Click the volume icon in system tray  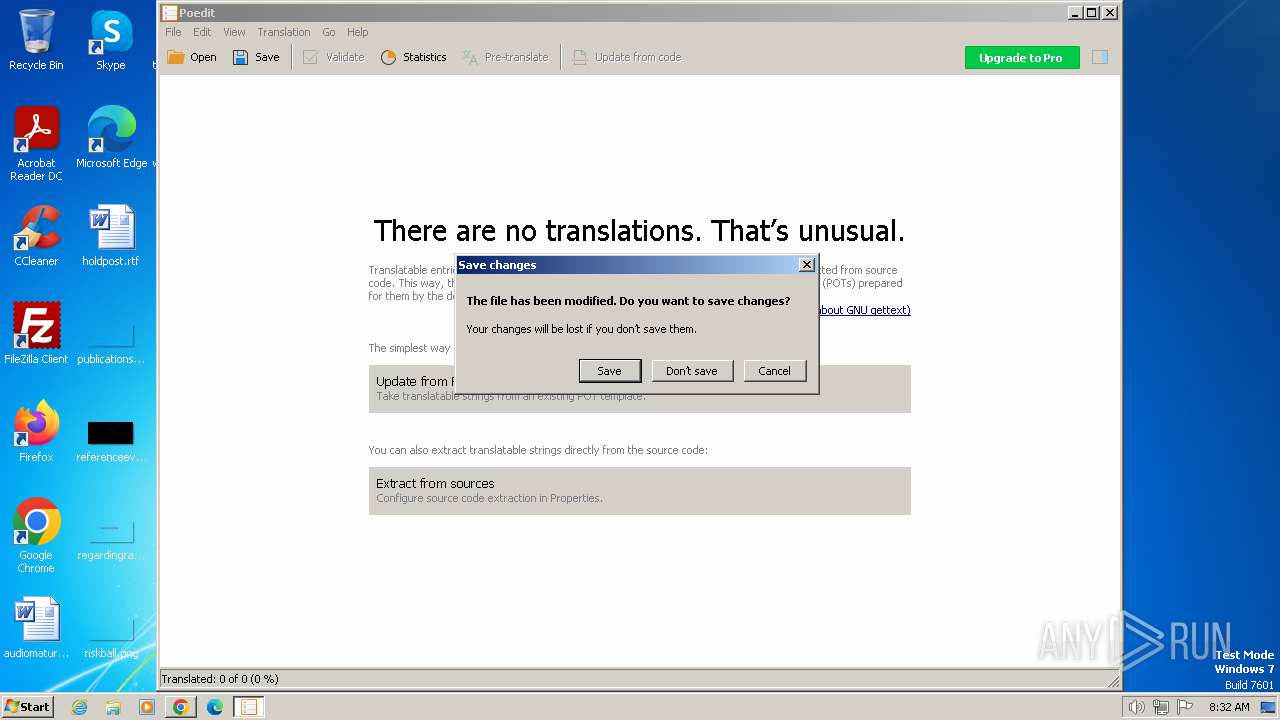pos(1136,707)
